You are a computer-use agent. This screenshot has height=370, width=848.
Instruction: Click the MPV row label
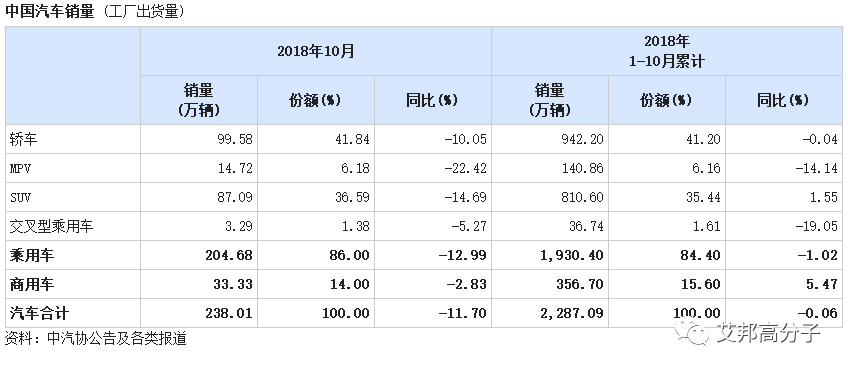(21, 168)
